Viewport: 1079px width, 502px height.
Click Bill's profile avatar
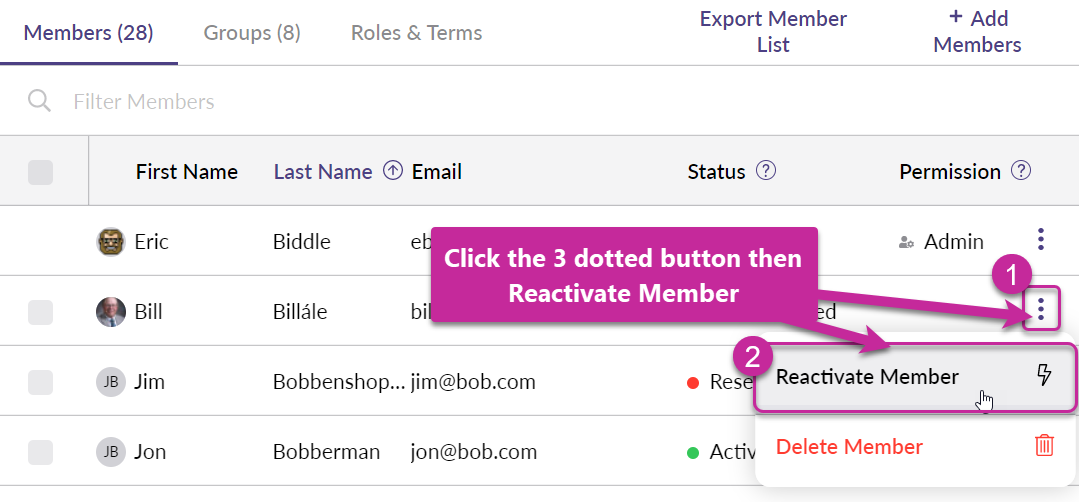110,312
